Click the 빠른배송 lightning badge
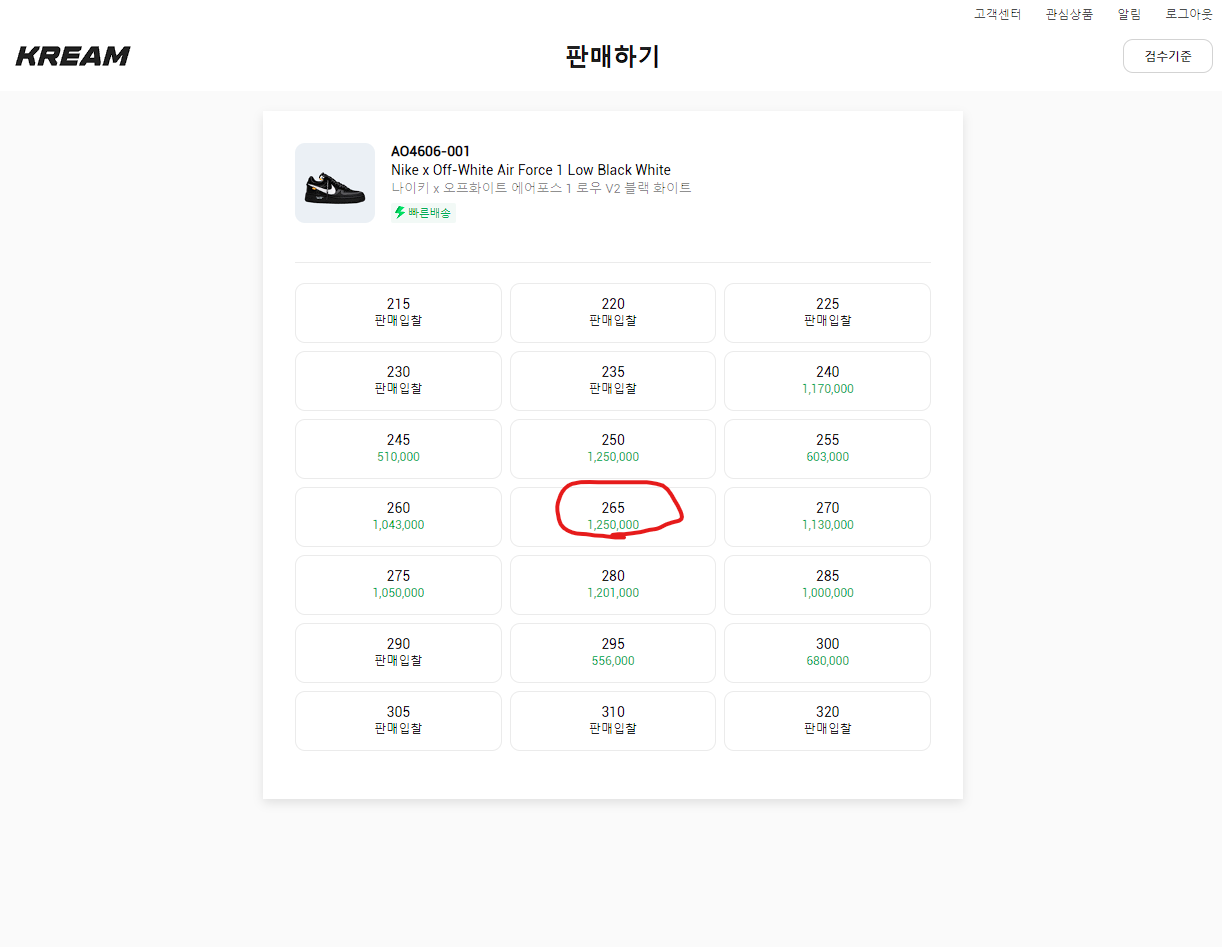Viewport: 1222px width, 947px height. pyautogui.click(x=423, y=212)
